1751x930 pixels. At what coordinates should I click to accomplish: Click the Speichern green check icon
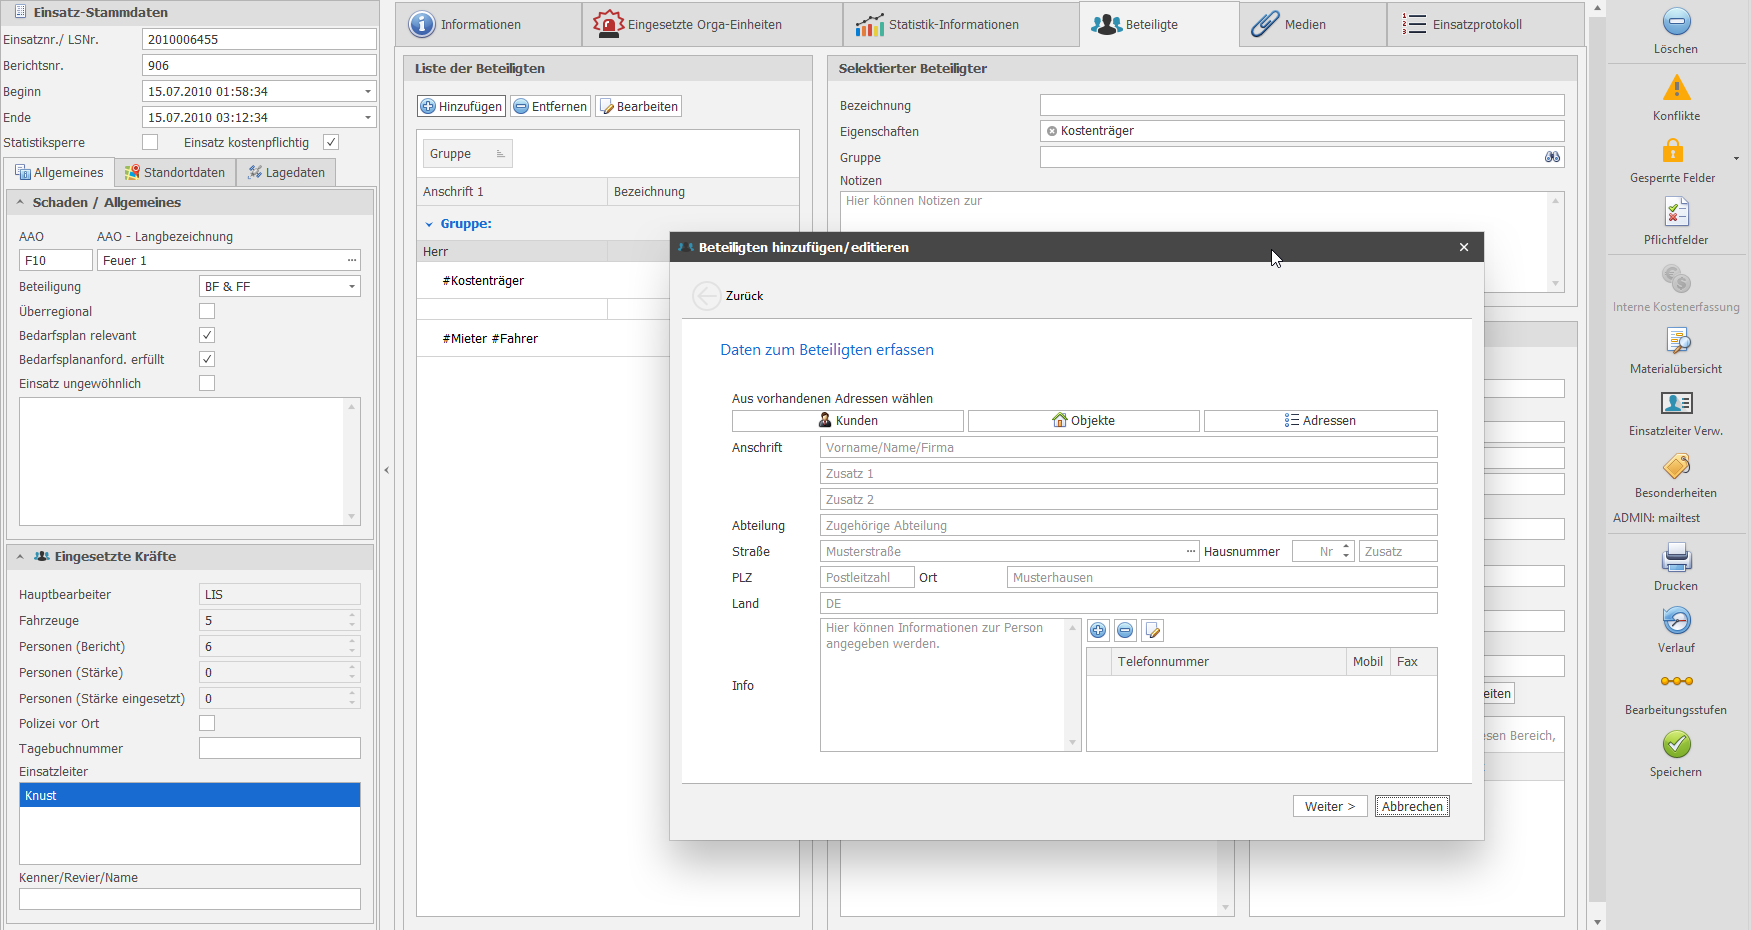[1676, 744]
